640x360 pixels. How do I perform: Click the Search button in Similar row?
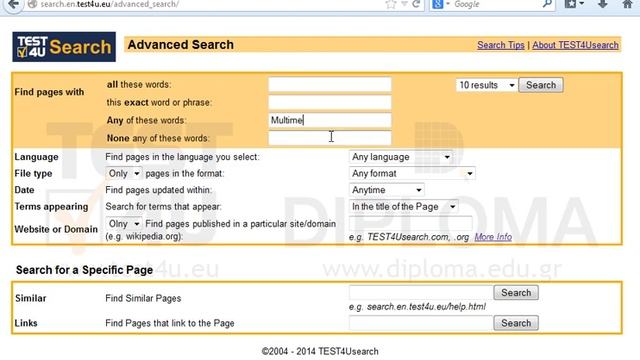[x=516, y=293]
